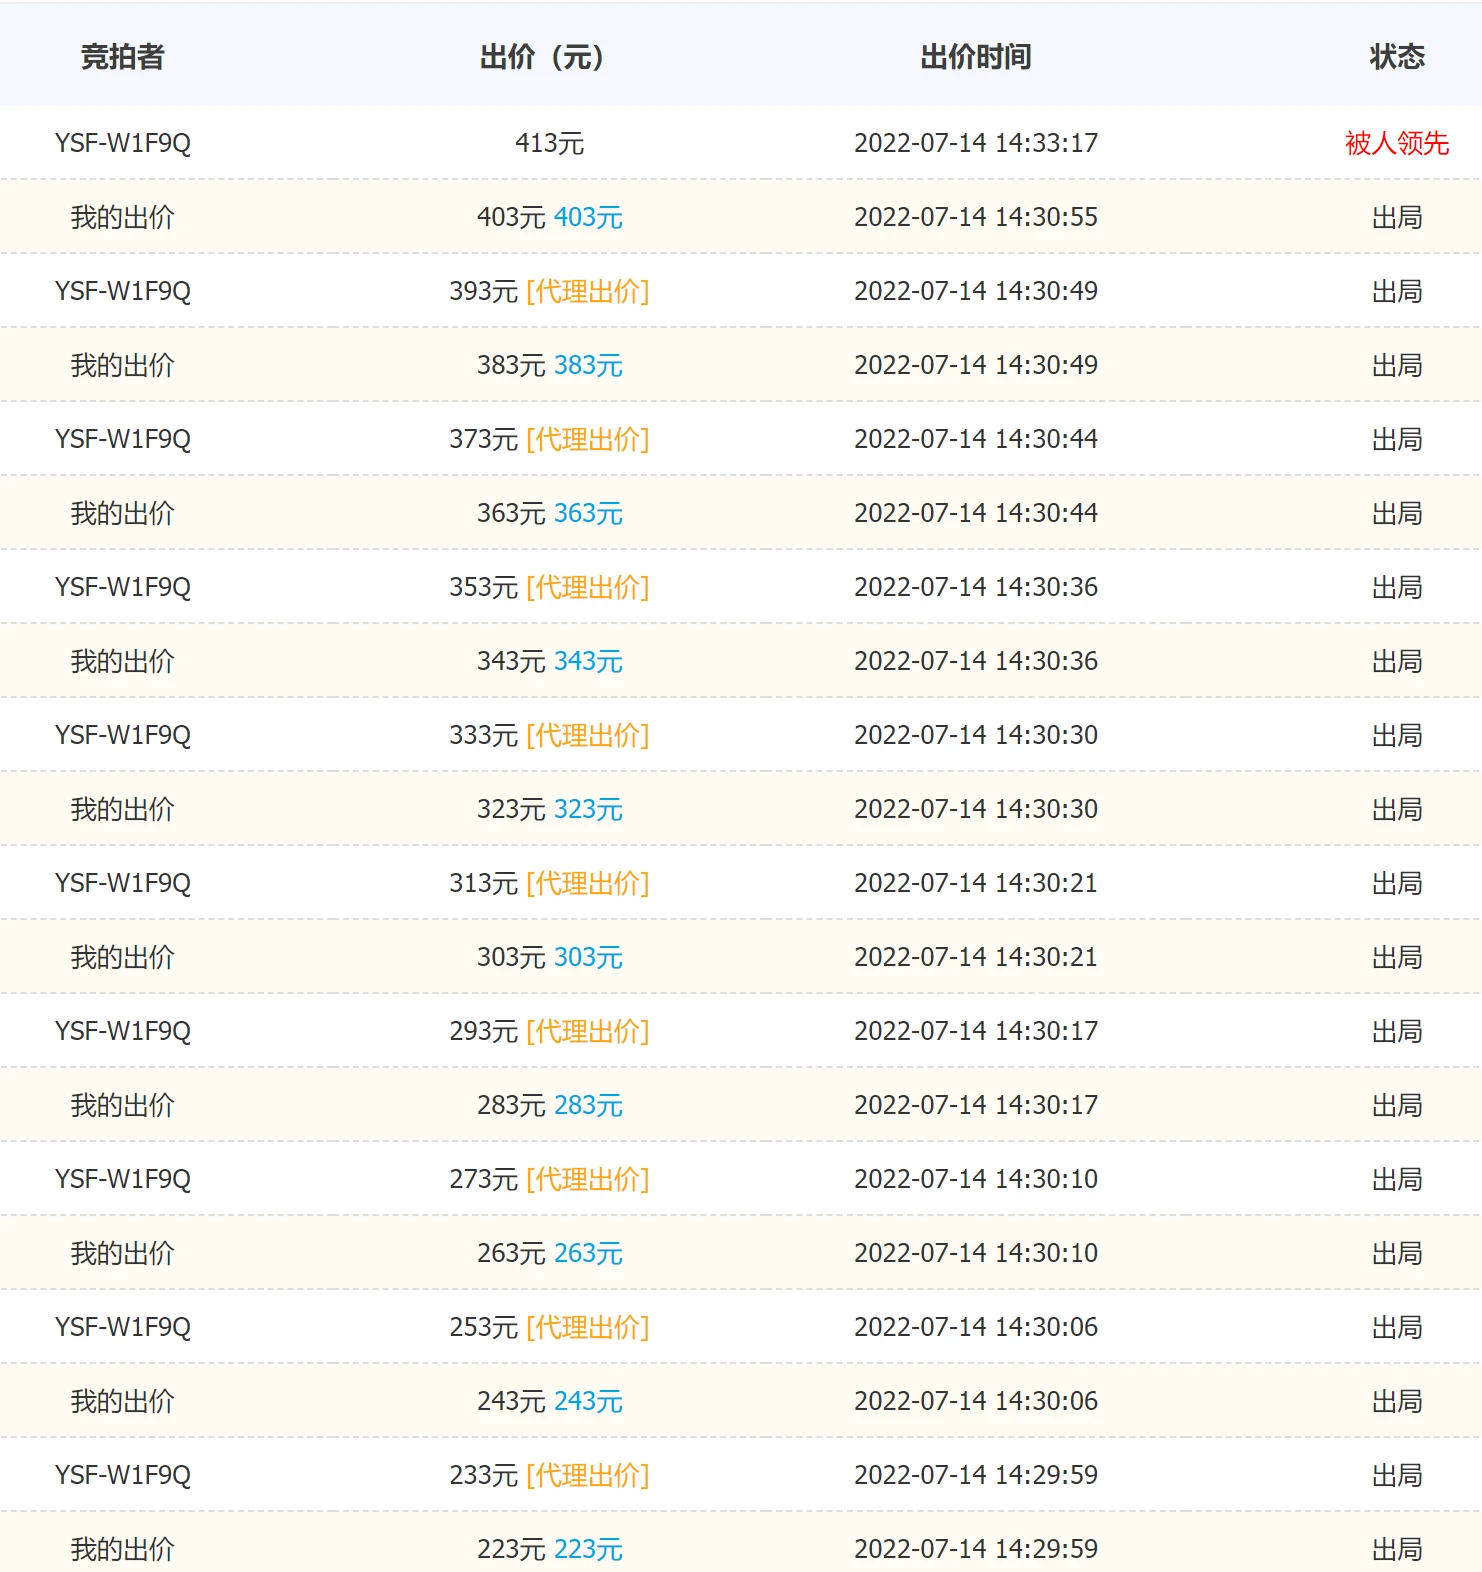Viewport: 1482px width, 1572px height.
Task: Click the 代理出价 tag next to 373元
Action: click(588, 439)
